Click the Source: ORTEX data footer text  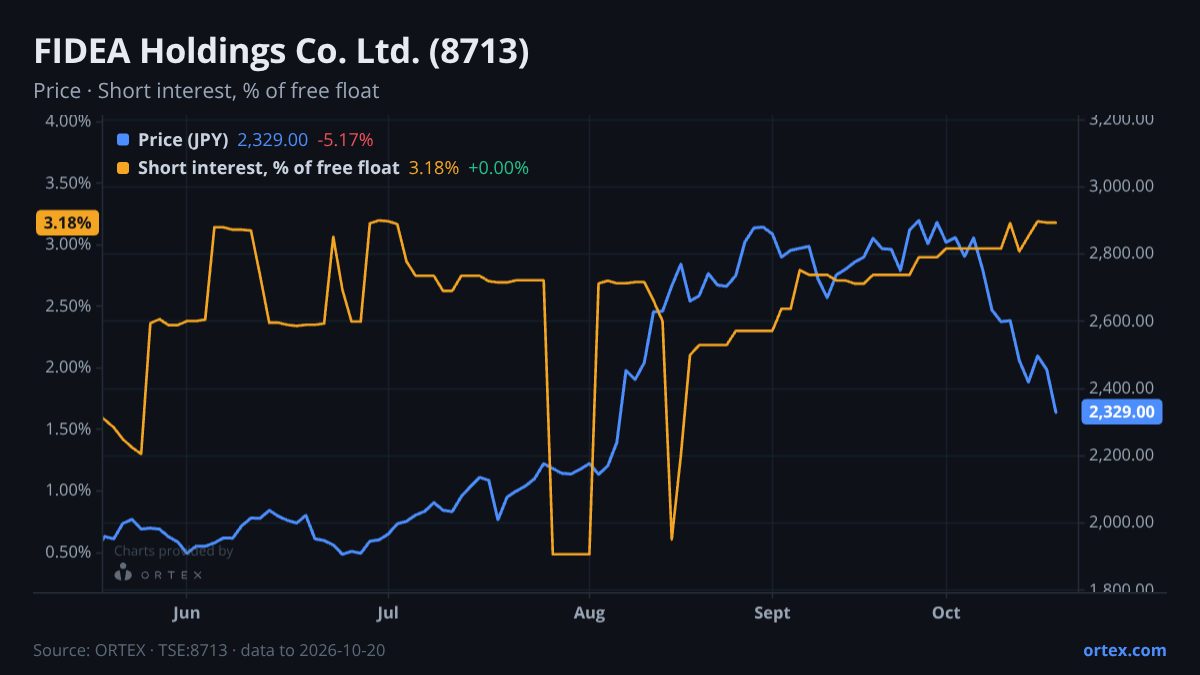click(209, 650)
